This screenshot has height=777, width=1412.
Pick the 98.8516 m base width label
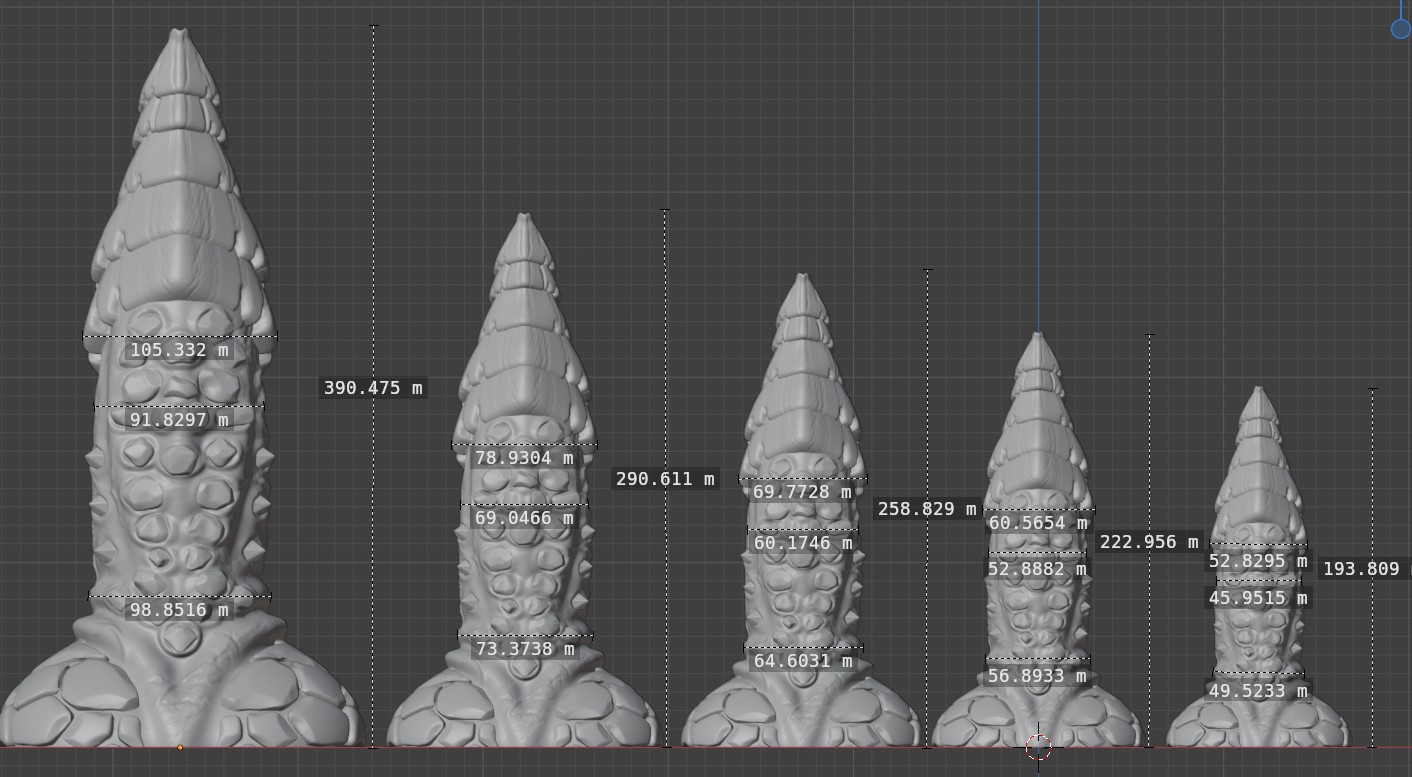coord(180,610)
